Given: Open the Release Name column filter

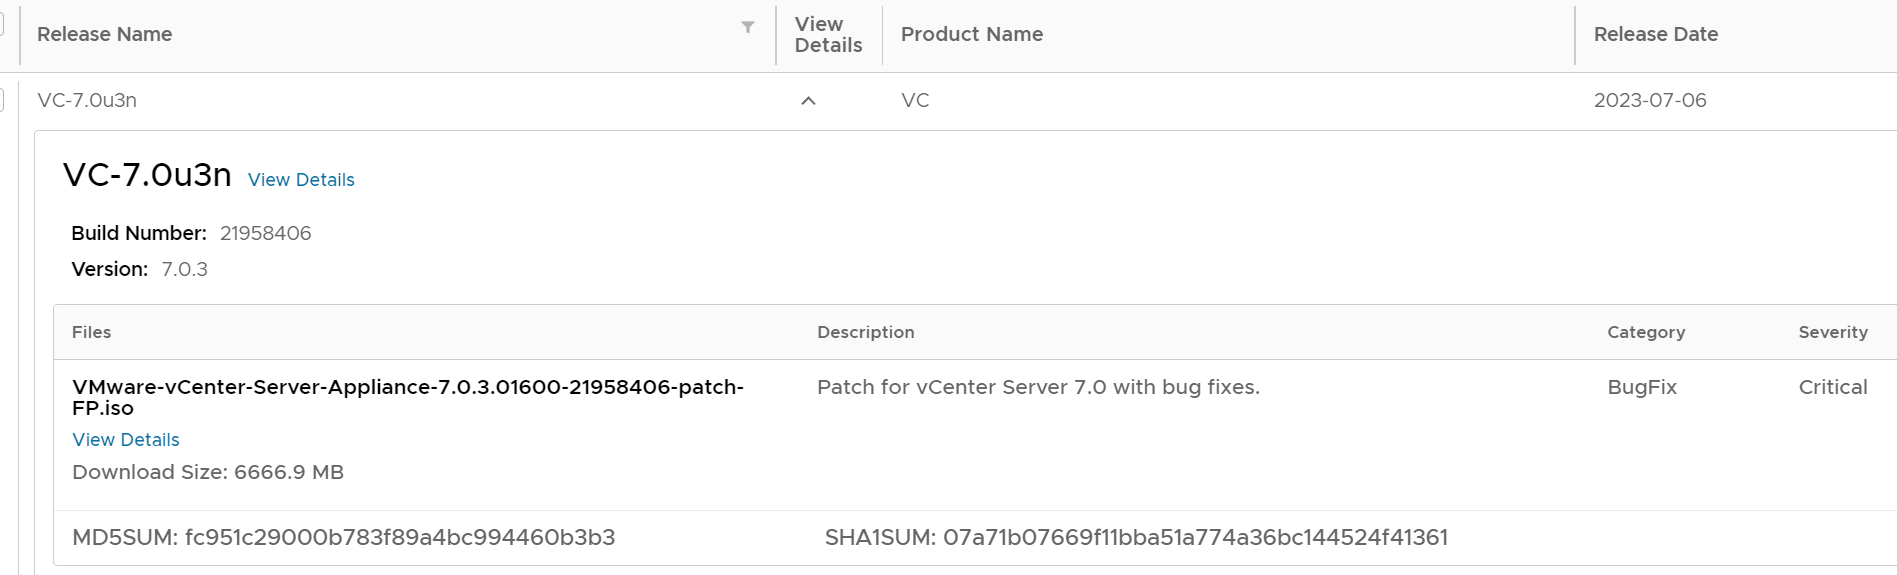Looking at the screenshot, I should click(747, 28).
